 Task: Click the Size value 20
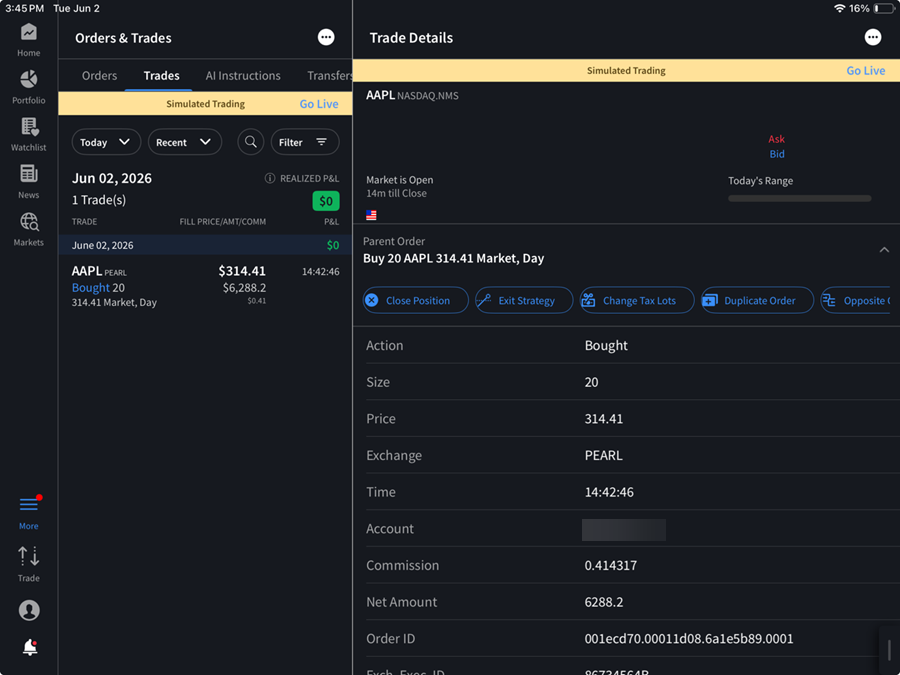(x=591, y=382)
